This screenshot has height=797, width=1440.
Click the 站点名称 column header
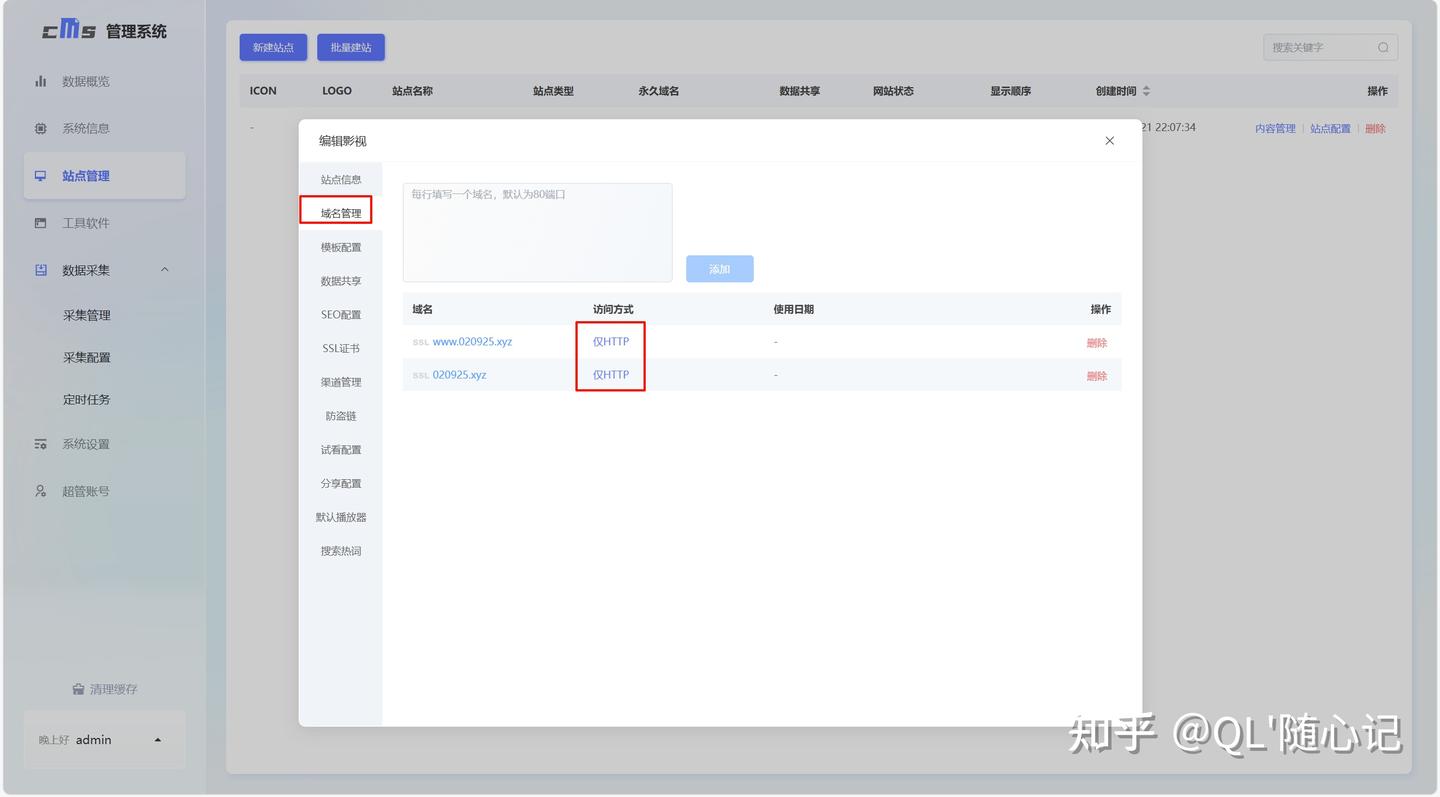click(x=412, y=91)
